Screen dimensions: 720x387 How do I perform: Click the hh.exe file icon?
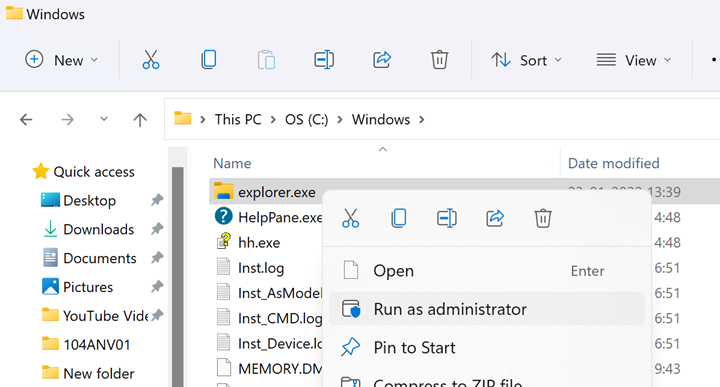[224, 241]
